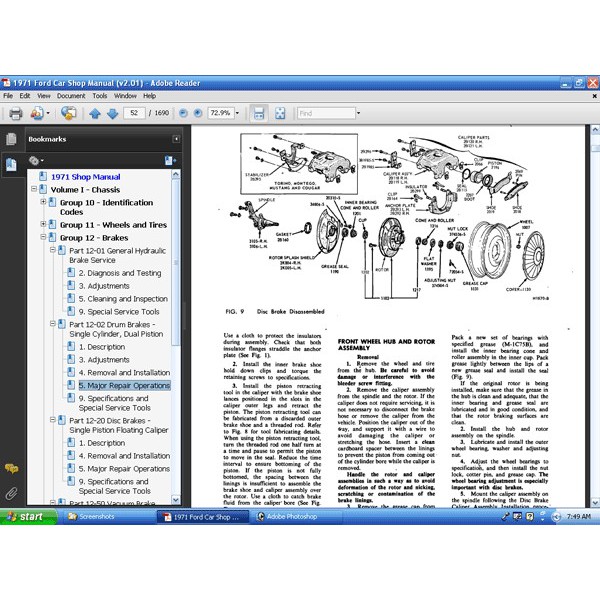
Task: Collapse Volume I - Chassis bookmark
Action: click(x=34, y=189)
